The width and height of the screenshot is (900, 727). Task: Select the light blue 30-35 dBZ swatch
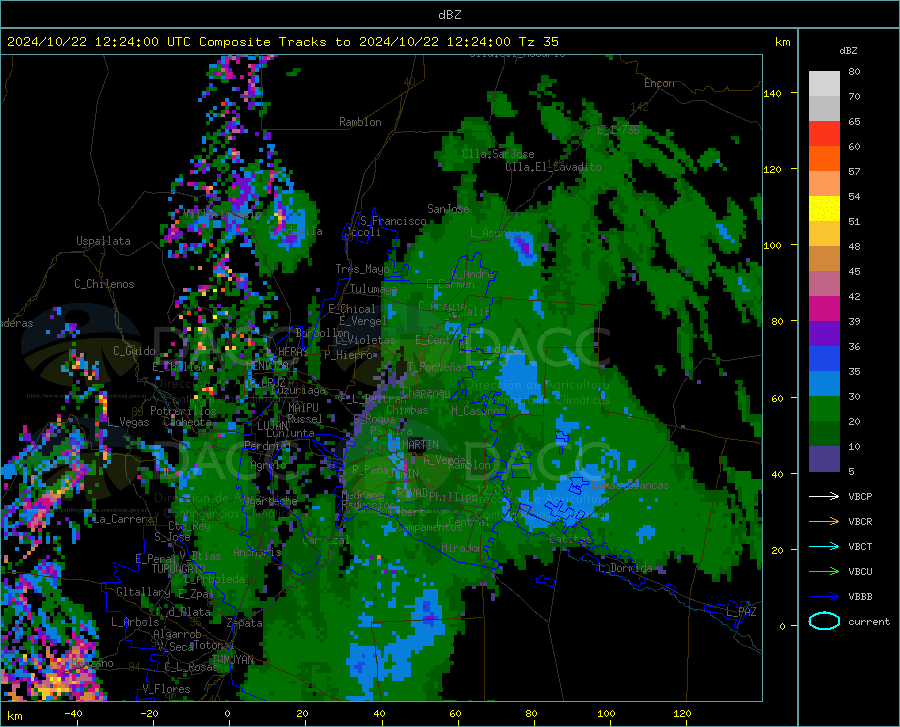824,384
